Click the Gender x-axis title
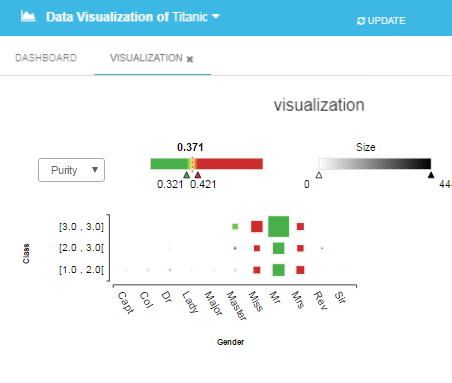Viewport: 452px width, 383px height. [x=230, y=342]
